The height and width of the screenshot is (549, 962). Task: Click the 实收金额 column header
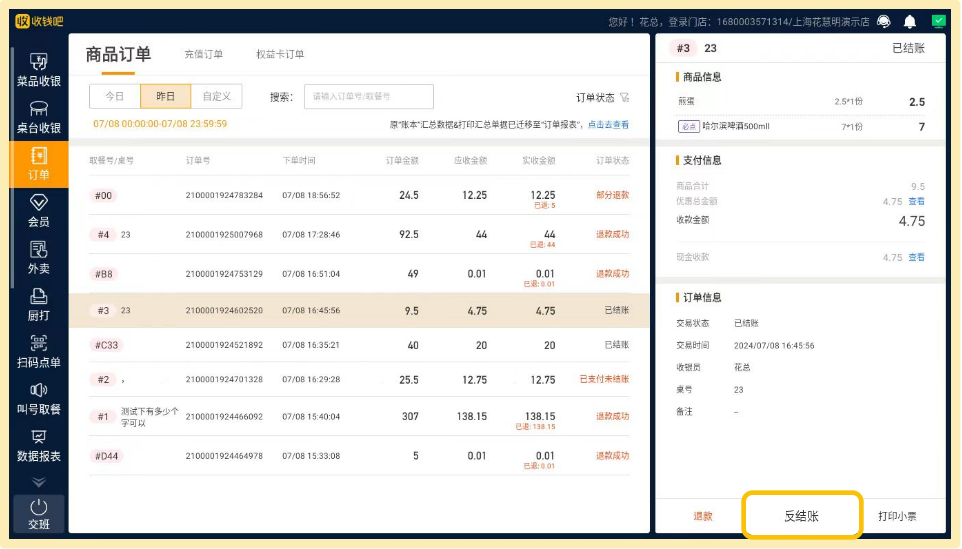(539, 160)
